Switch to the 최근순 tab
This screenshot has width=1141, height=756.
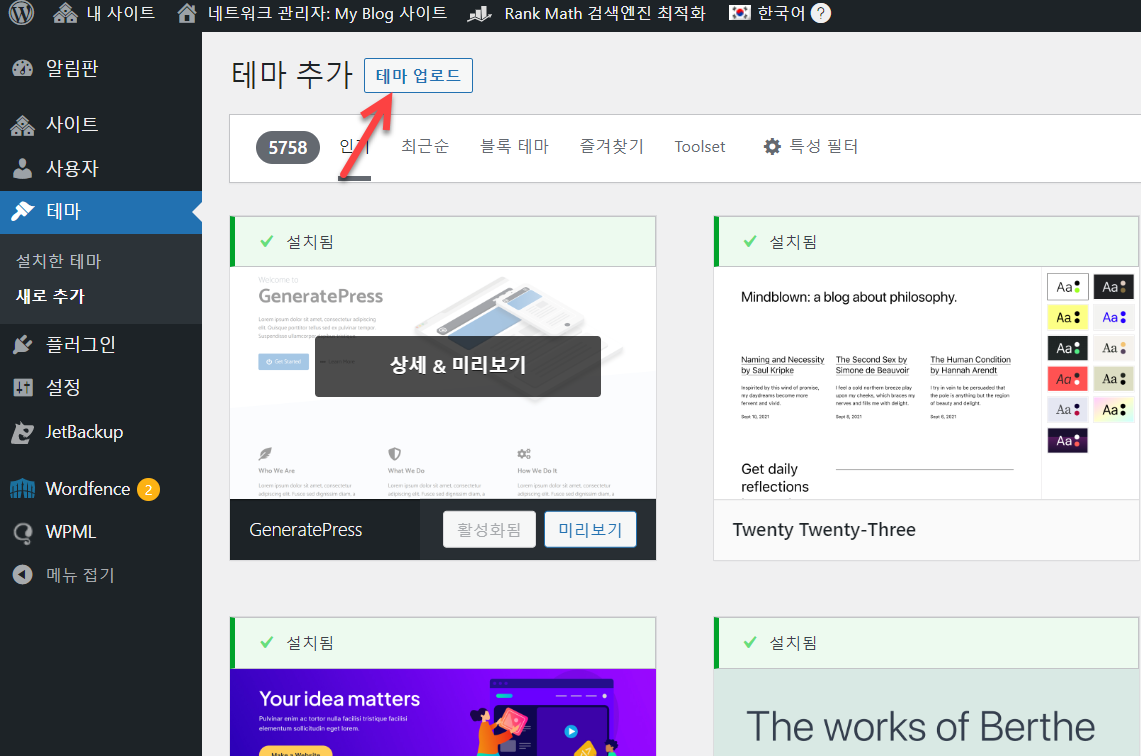click(425, 146)
